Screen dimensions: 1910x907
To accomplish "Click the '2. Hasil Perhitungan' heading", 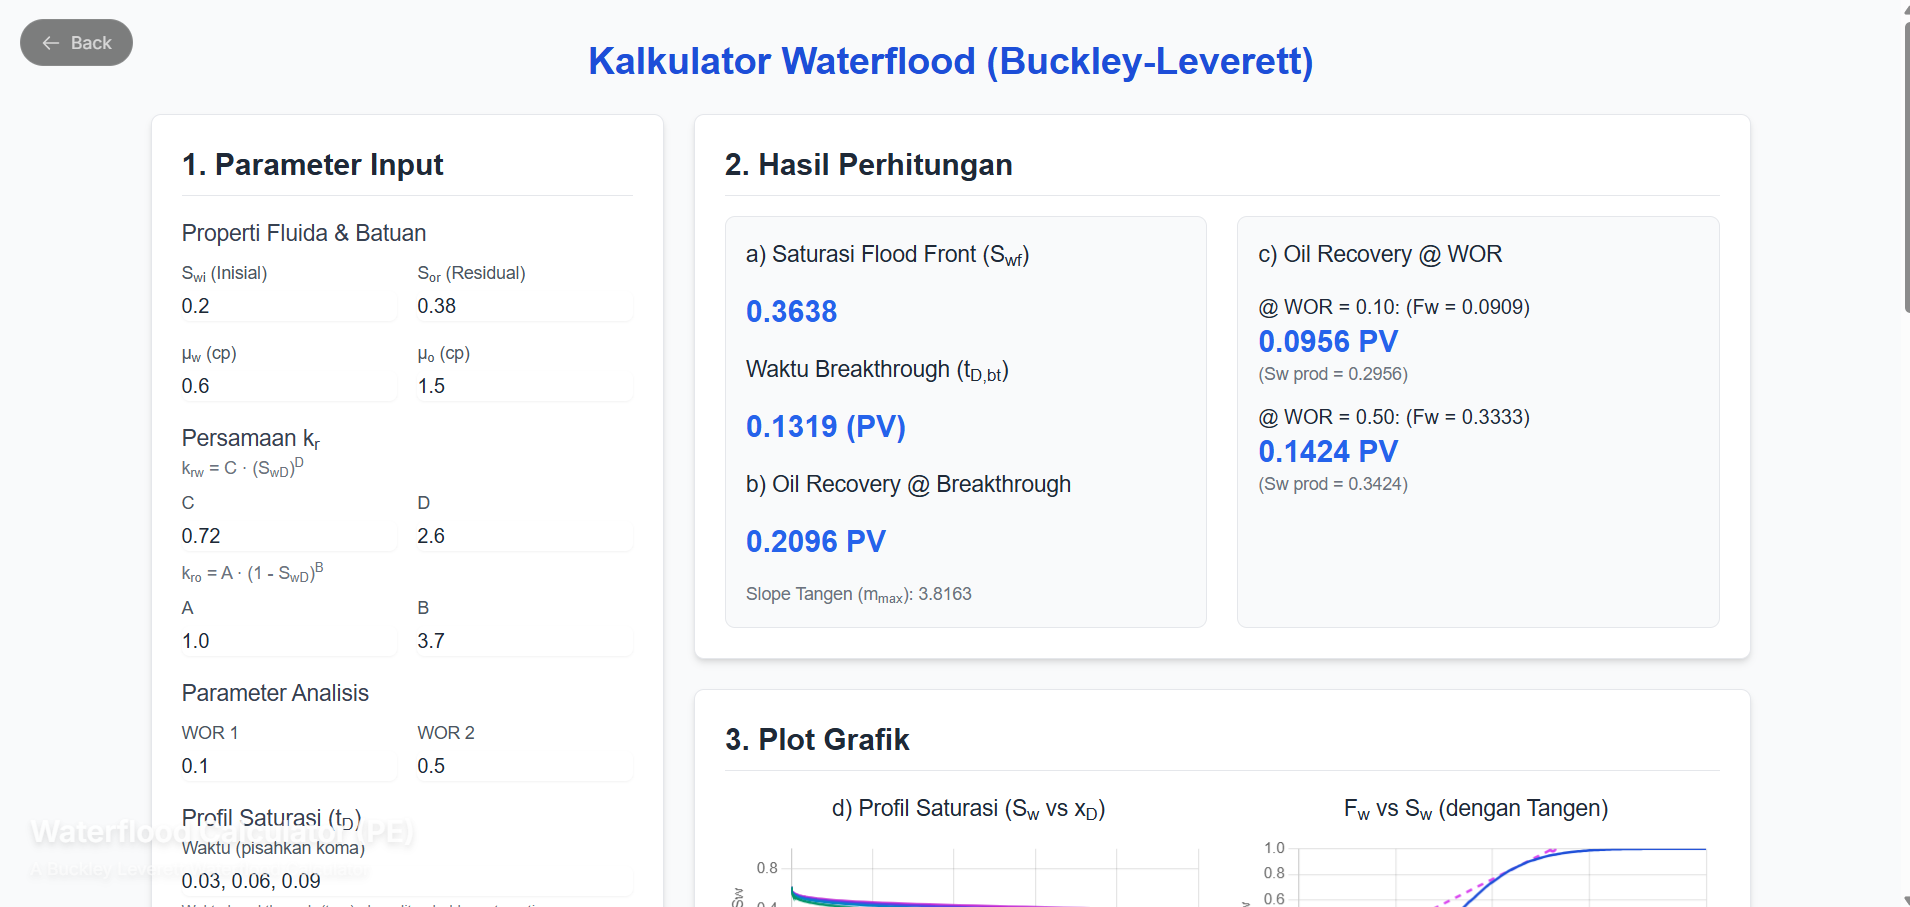I will (x=869, y=164).
